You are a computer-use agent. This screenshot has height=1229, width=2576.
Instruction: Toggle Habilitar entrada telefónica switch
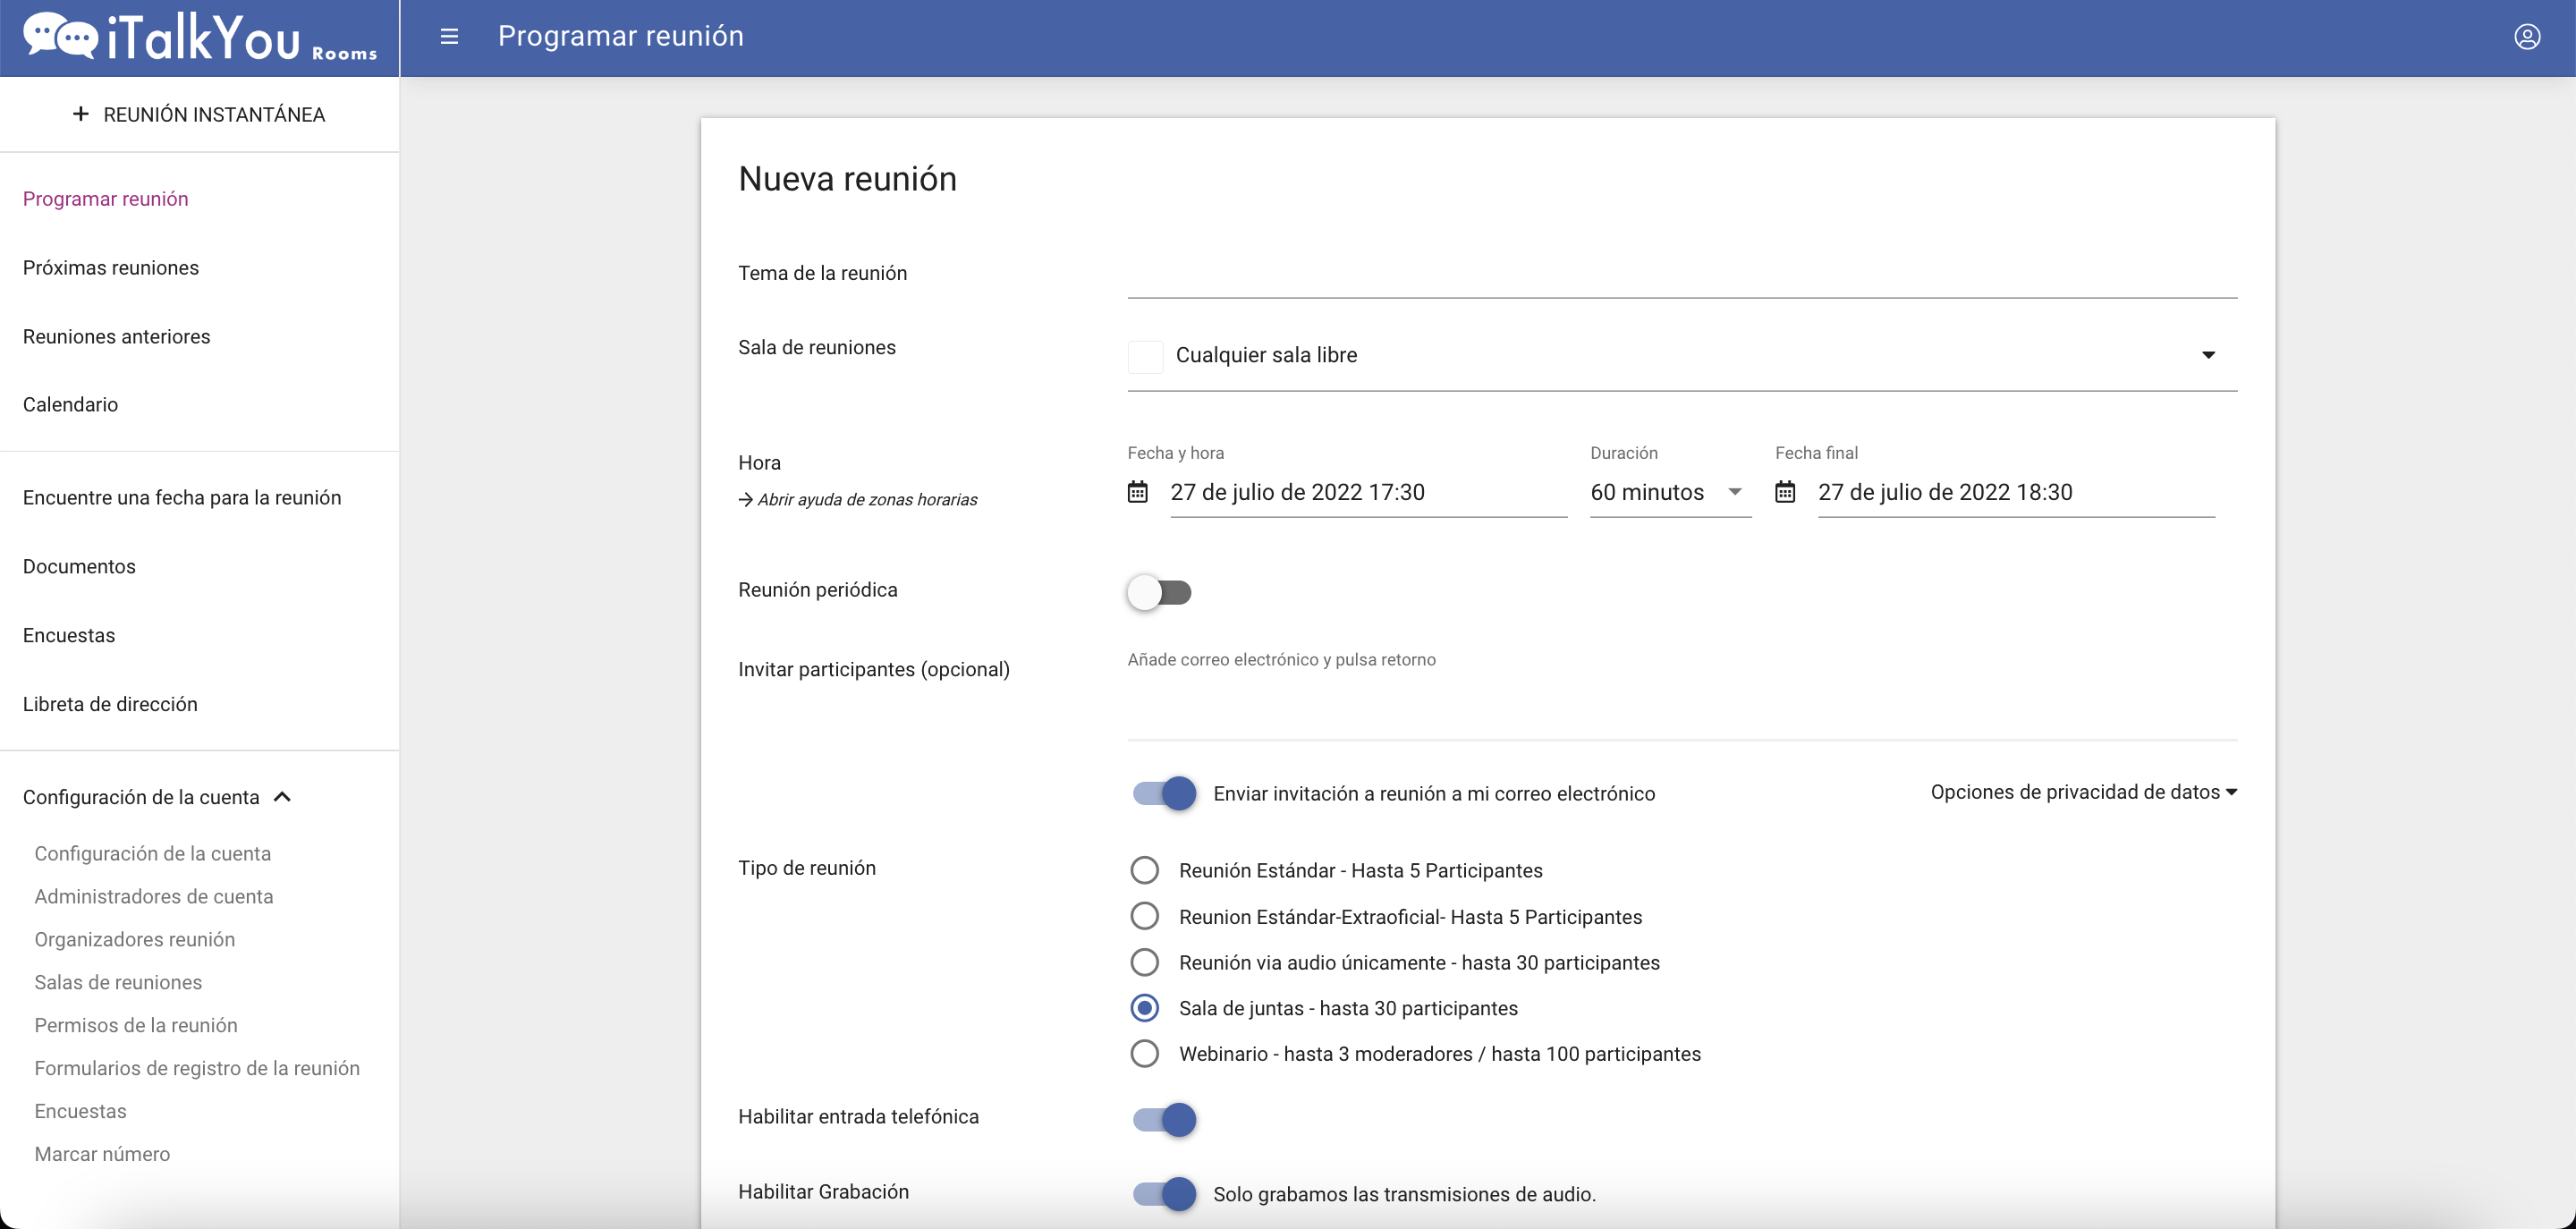(1164, 1119)
